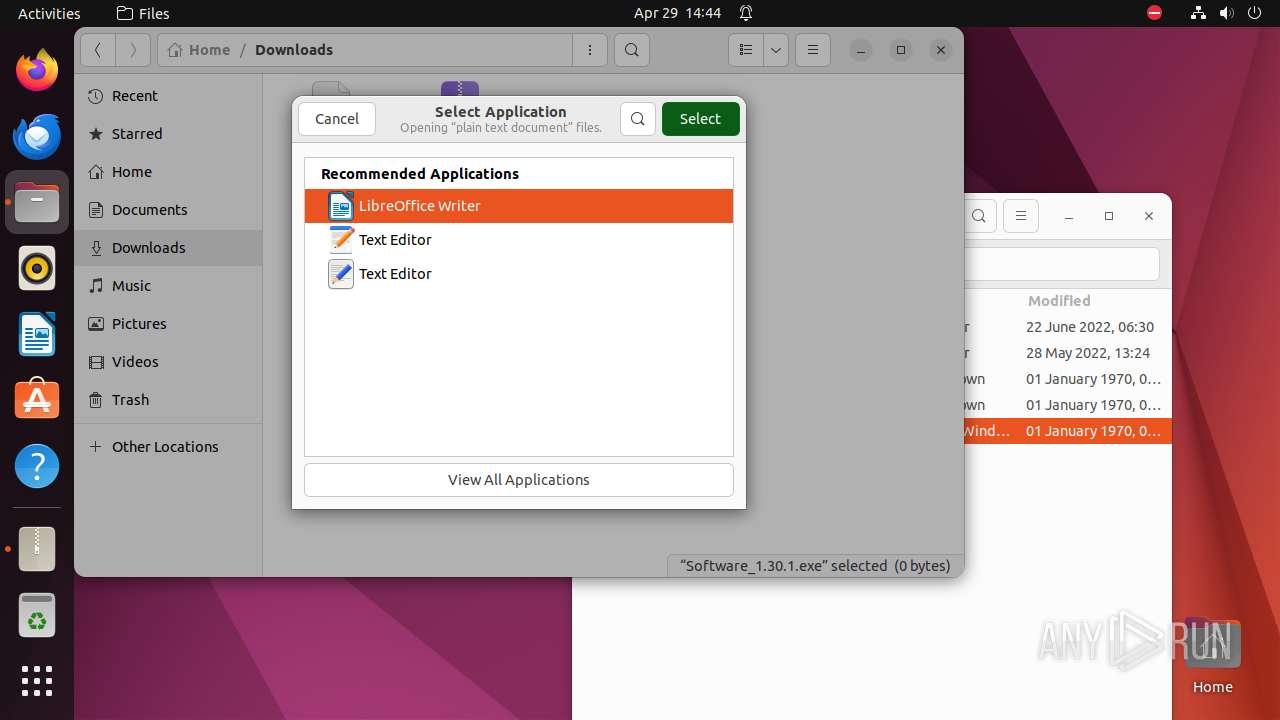Click Downloads in the path bar

pos(294,50)
